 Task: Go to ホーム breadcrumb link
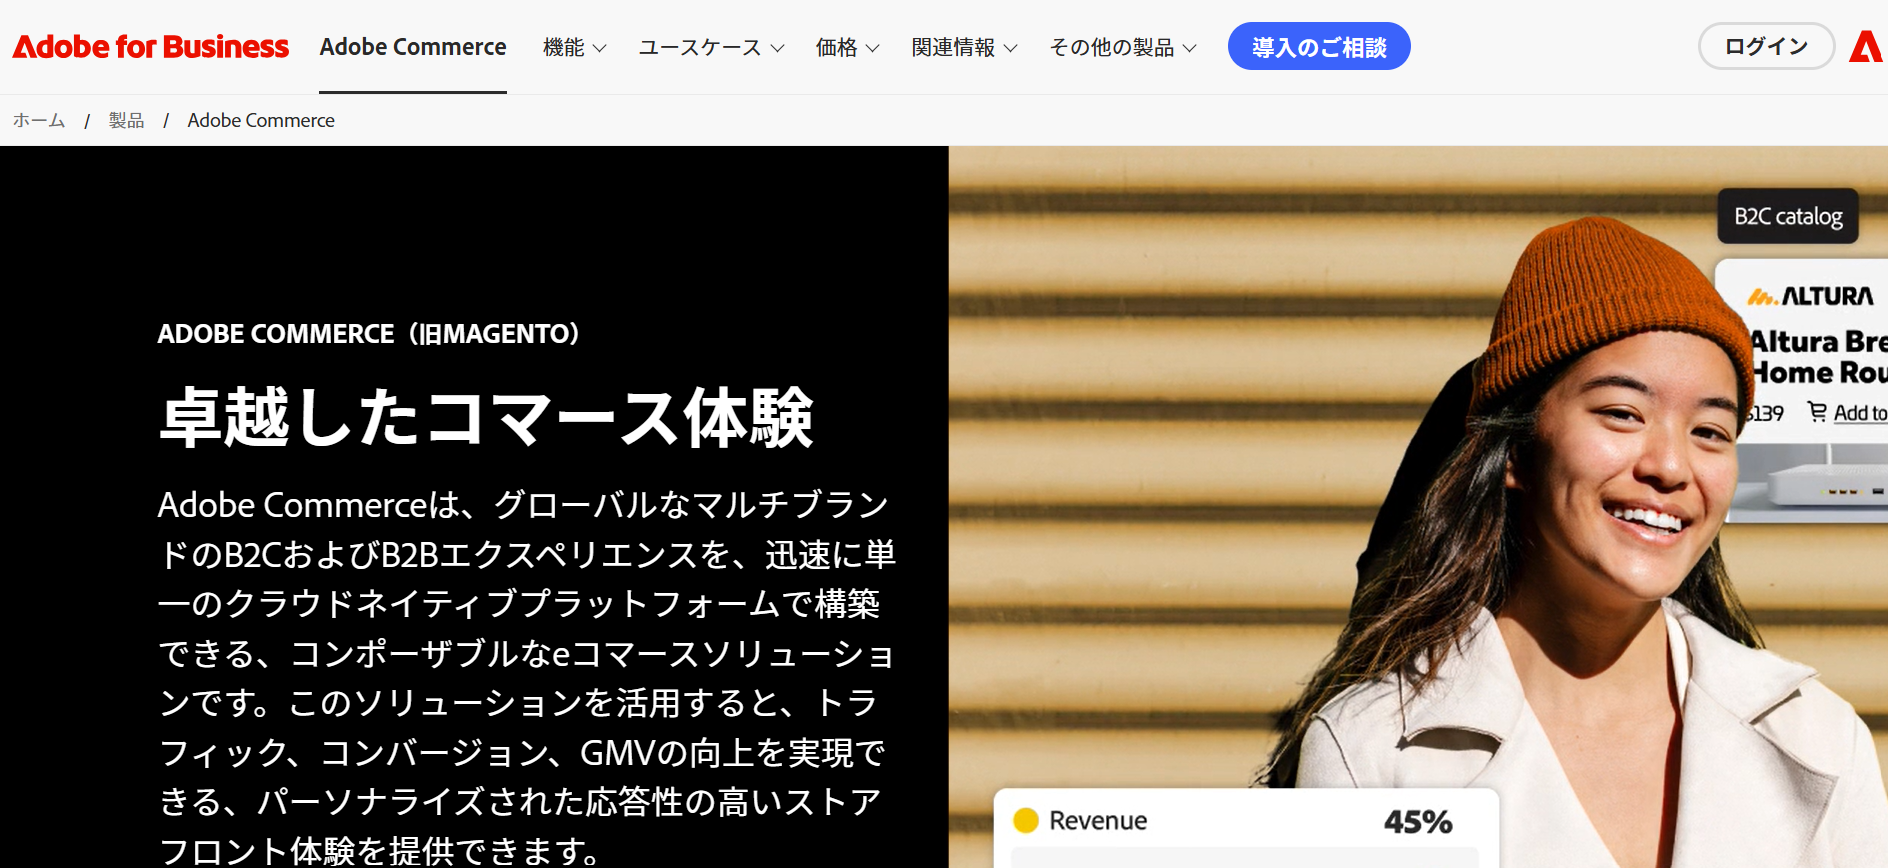click(x=39, y=120)
